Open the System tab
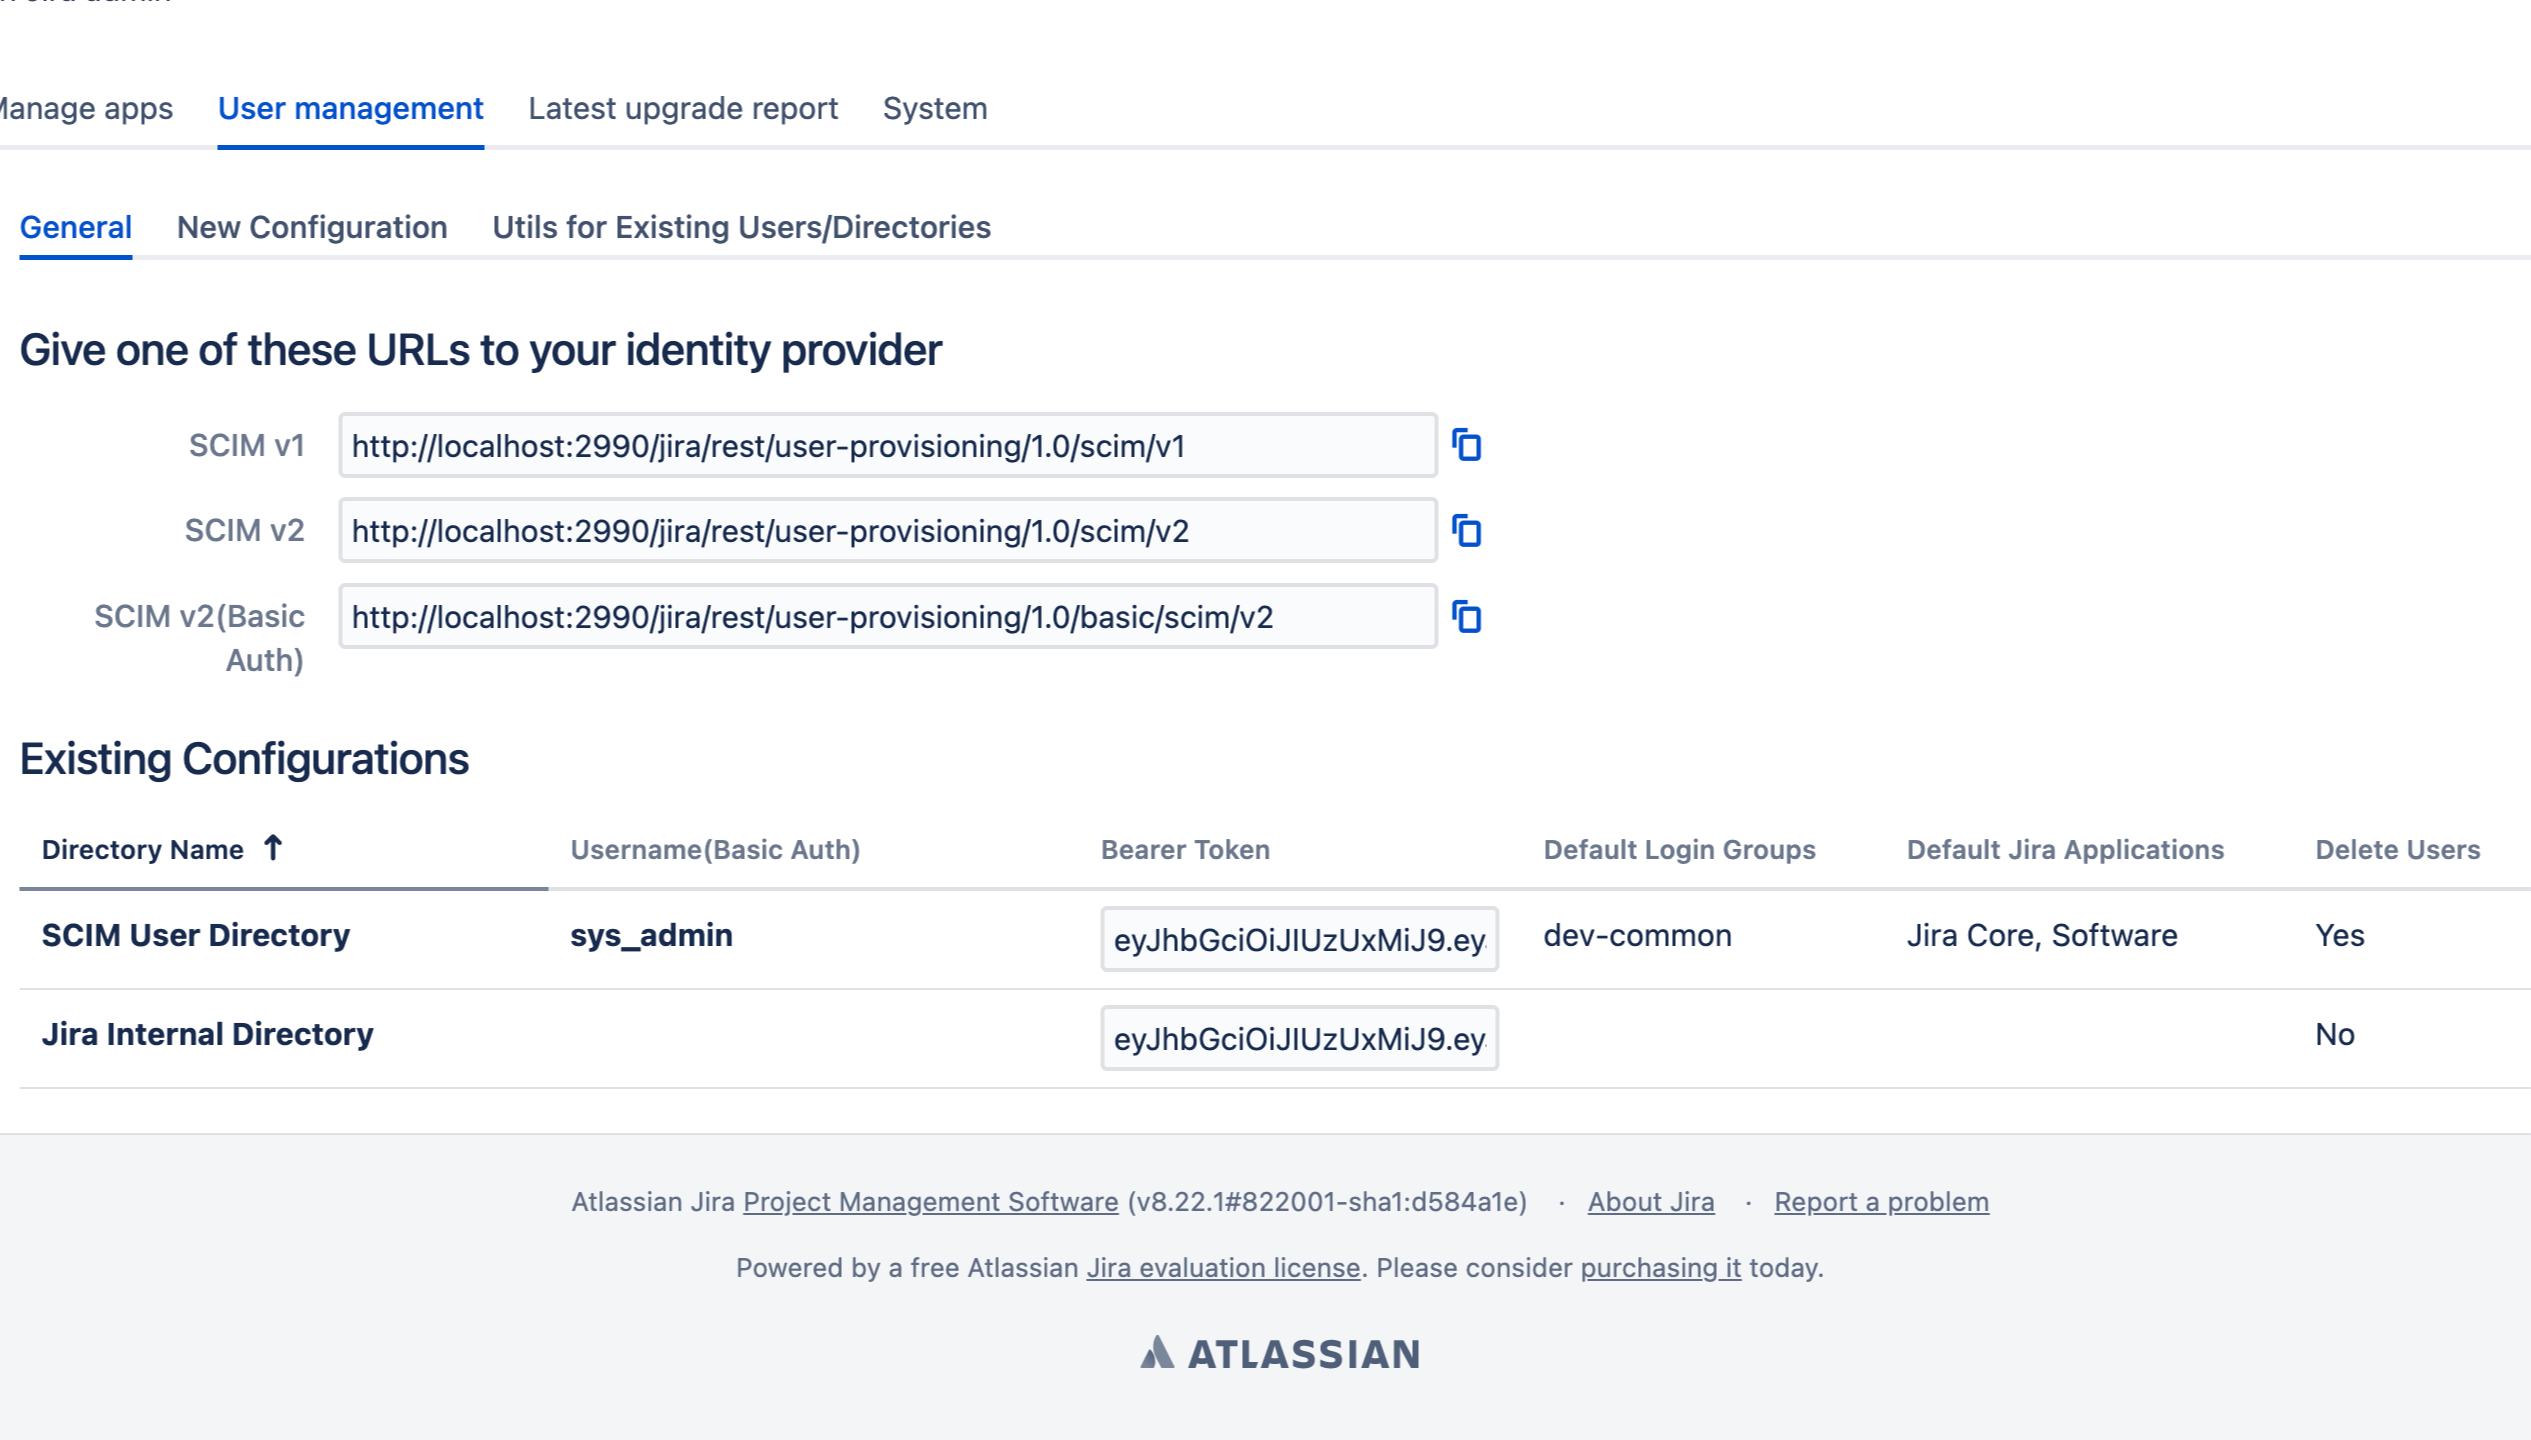2531x1440 pixels. 935,108
